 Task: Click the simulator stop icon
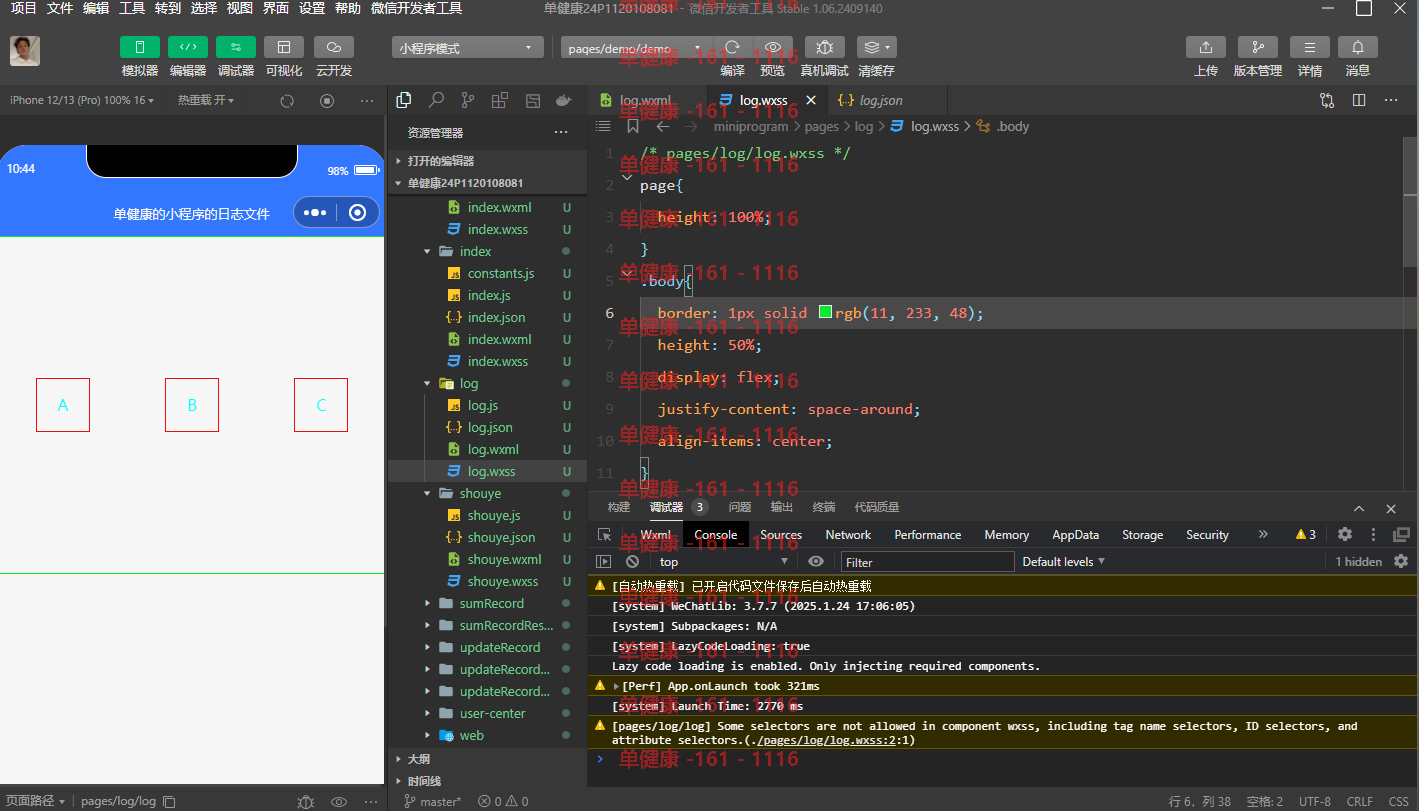(x=327, y=101)
